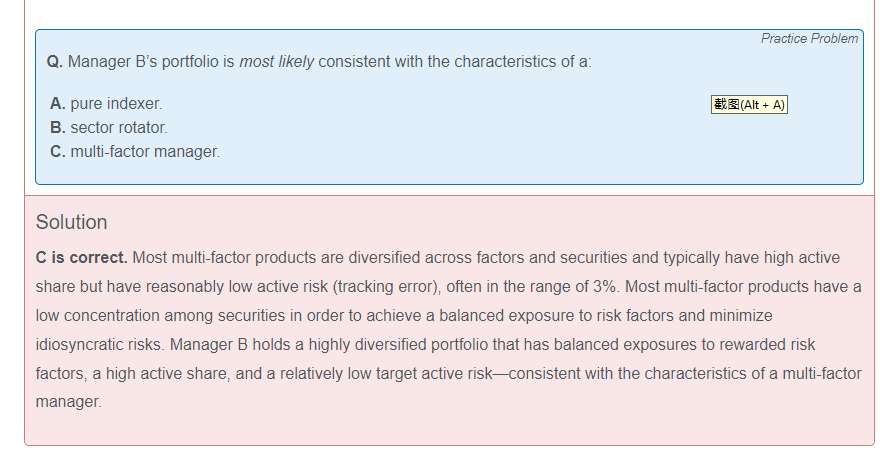Click the "Solution" heading
887x464 pixels.
click(x=71, y=222)
